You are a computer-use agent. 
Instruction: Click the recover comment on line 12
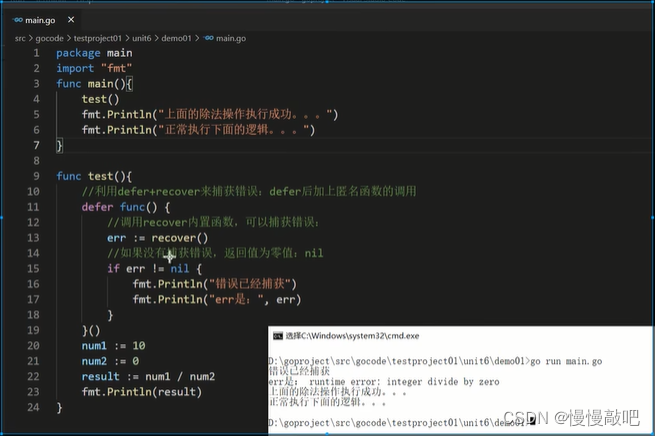(213, 222)
